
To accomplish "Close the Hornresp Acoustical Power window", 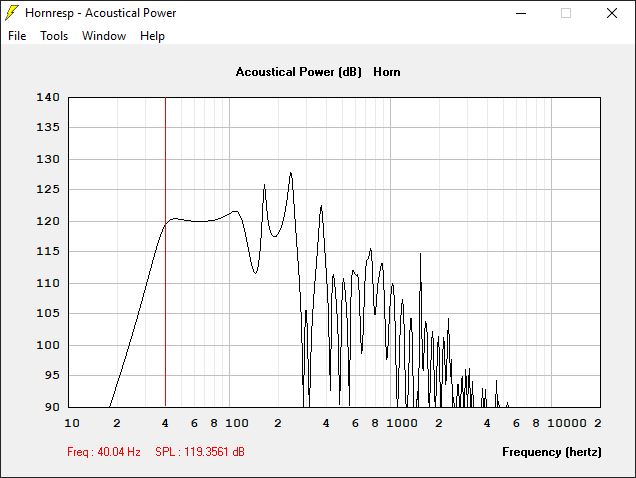I will click(612, 13).
